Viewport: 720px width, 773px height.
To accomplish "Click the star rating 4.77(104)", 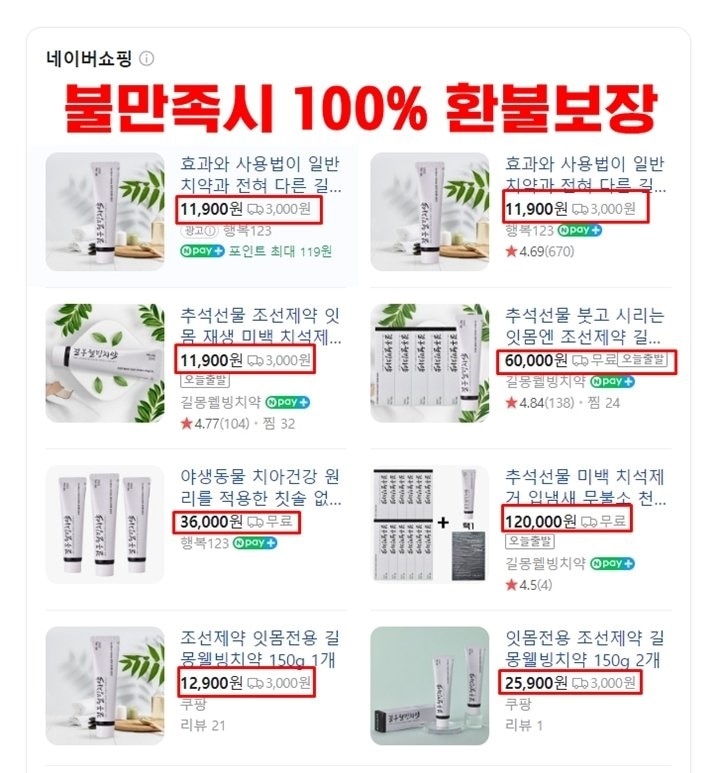I will coord(215,423).
